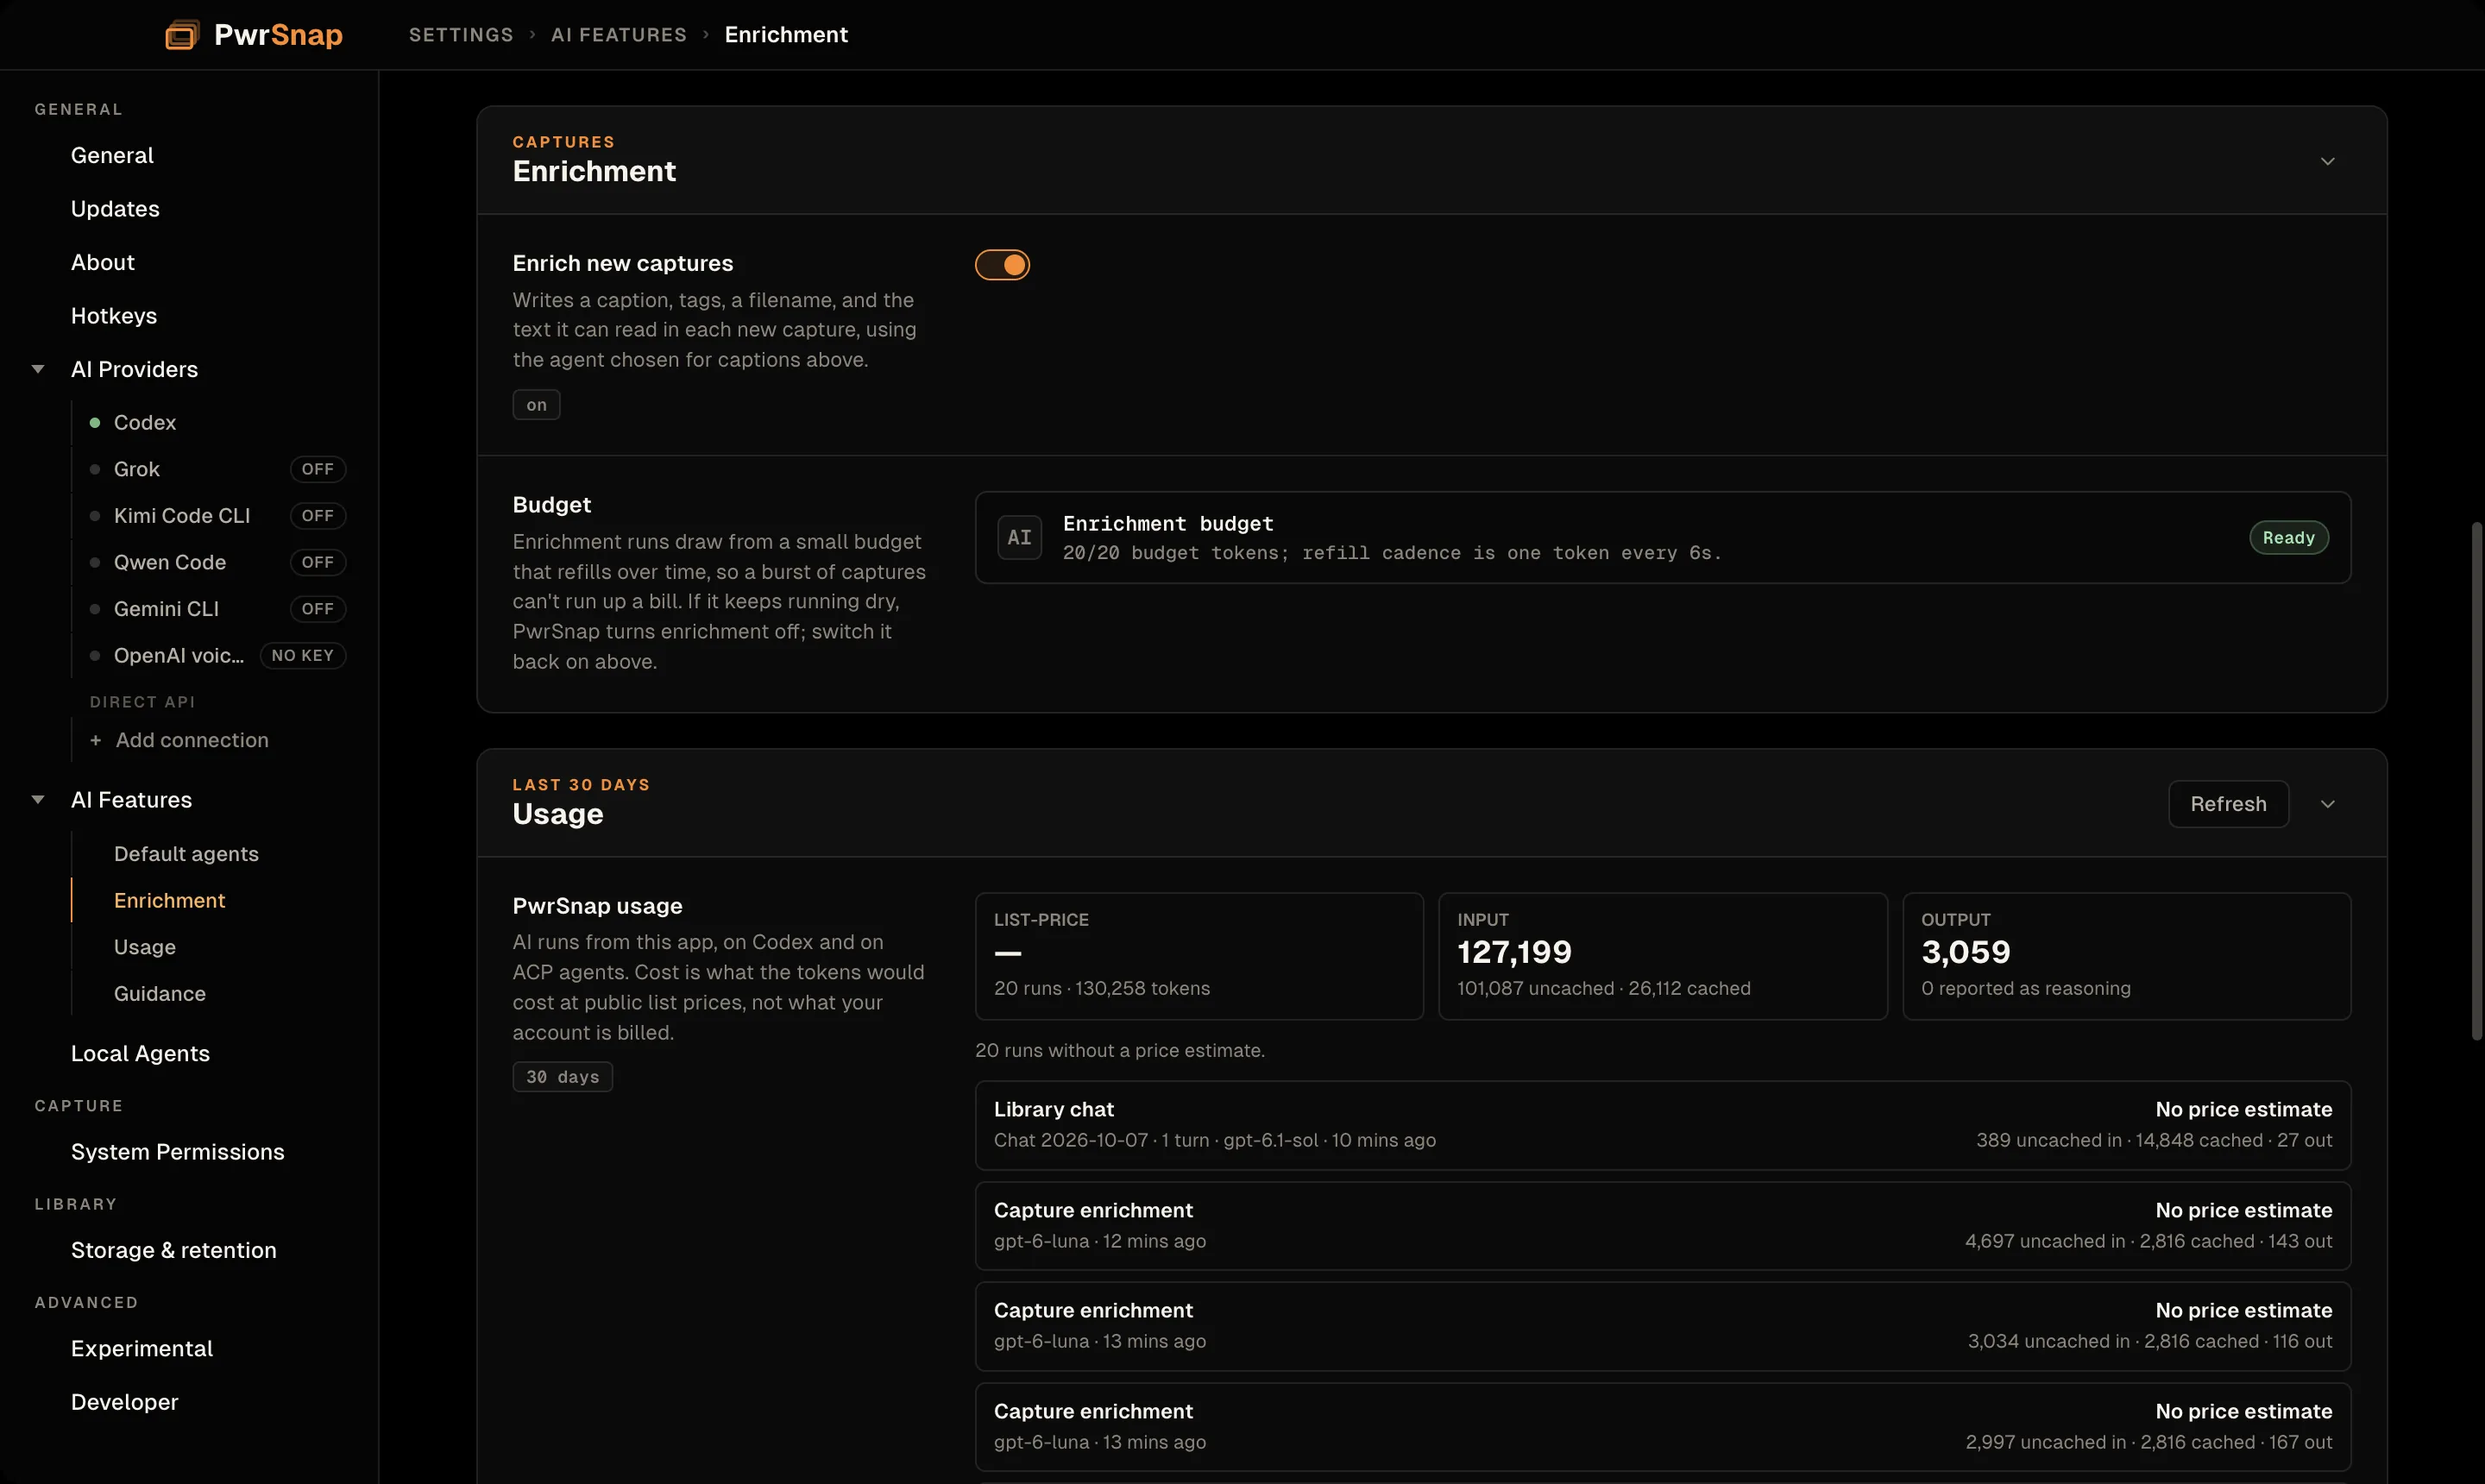Click the OFF badge next to Kimi Code CLI

pos(318,516)
